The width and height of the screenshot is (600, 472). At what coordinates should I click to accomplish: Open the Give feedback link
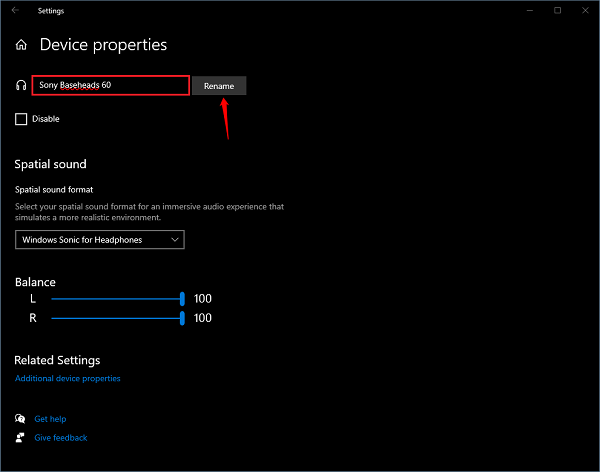point(61,438)
